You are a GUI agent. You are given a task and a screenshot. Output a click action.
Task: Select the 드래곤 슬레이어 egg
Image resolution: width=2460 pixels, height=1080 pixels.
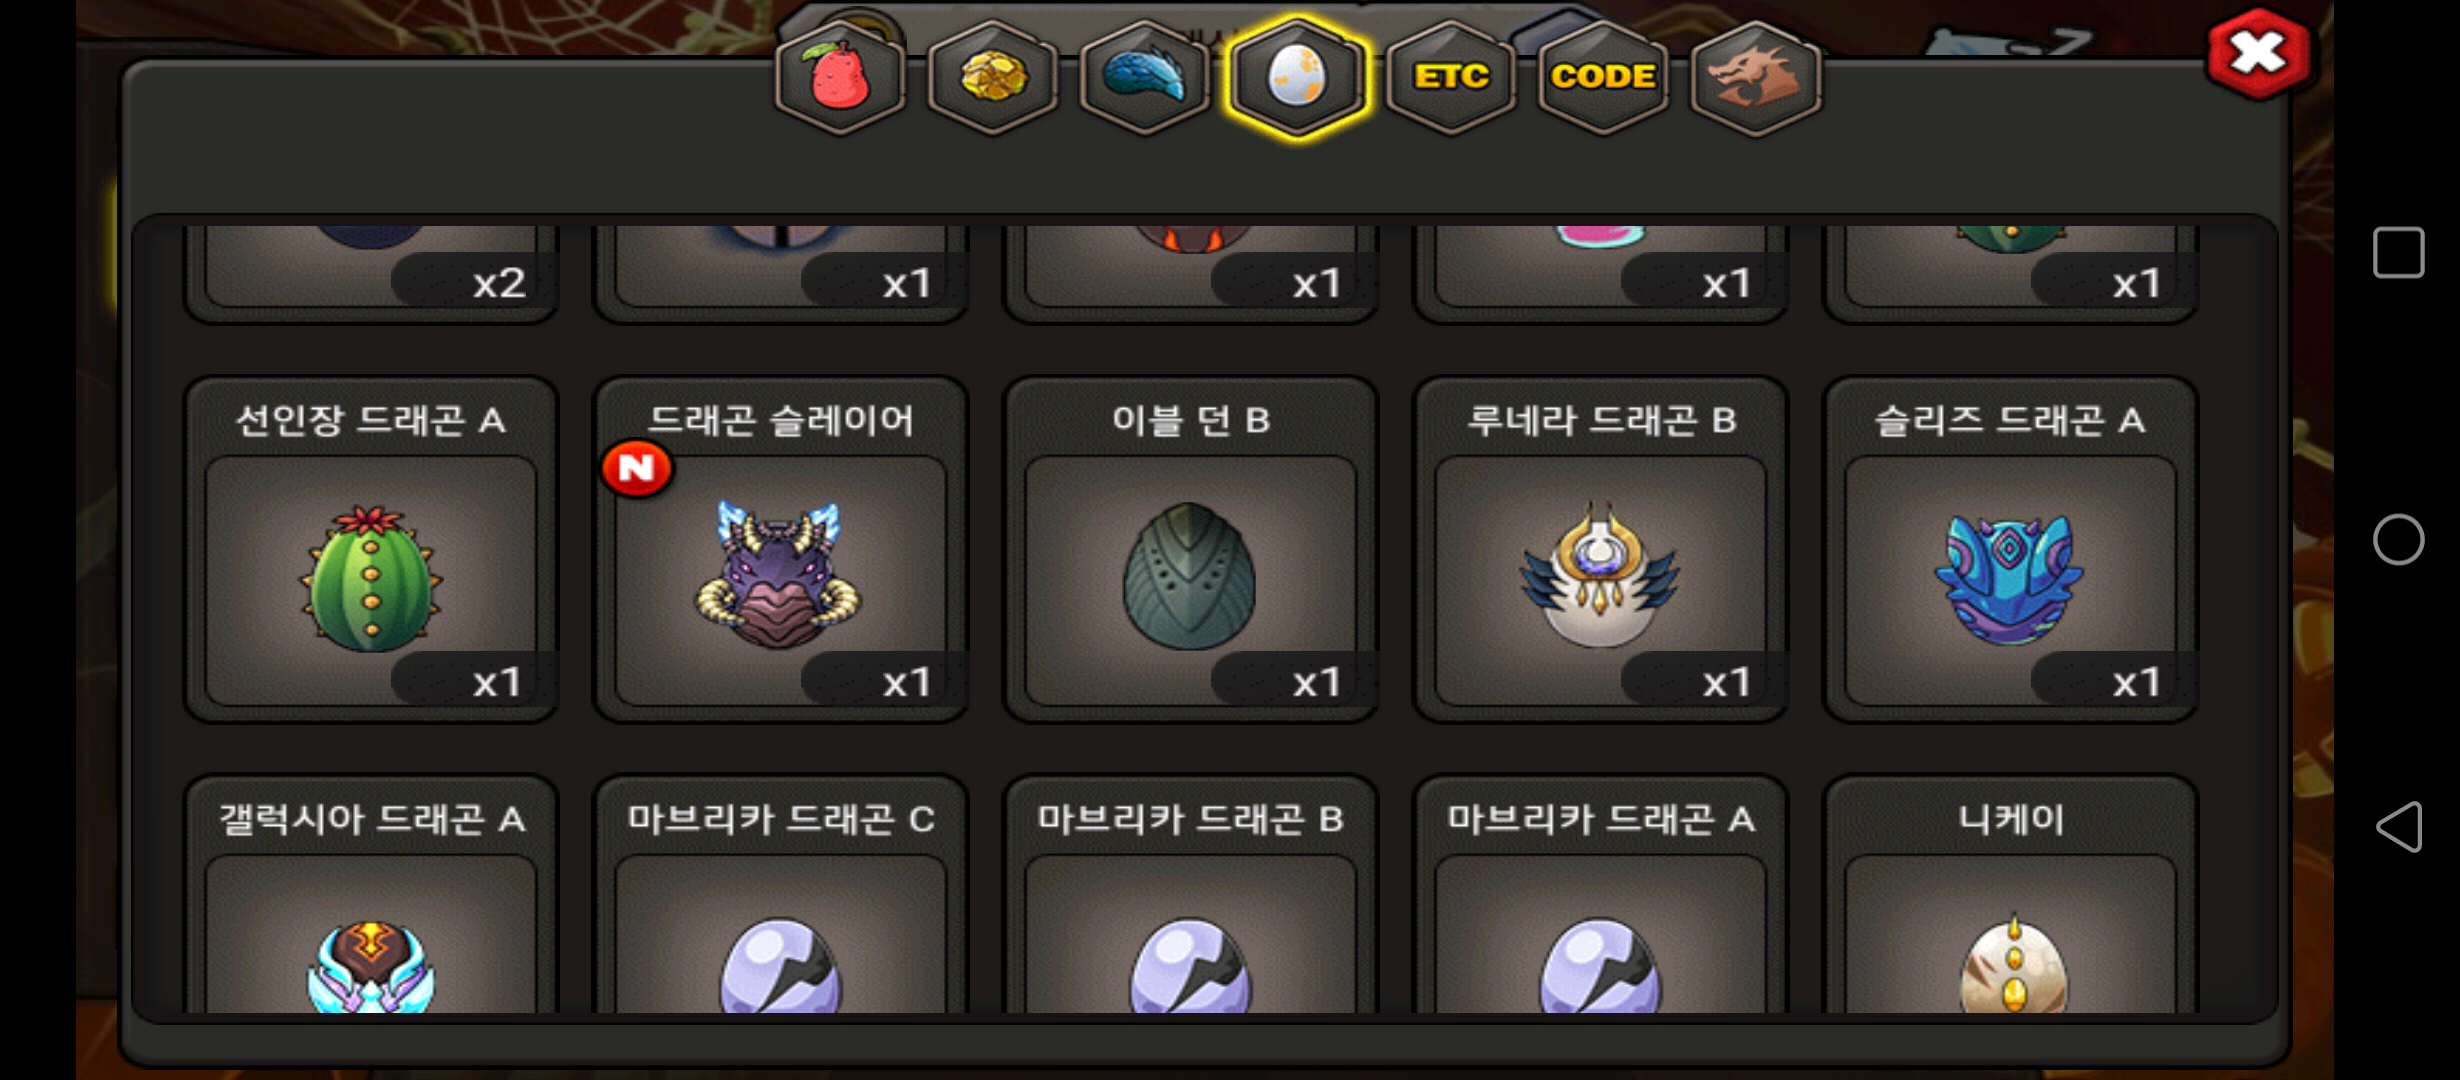coord(781,549)
